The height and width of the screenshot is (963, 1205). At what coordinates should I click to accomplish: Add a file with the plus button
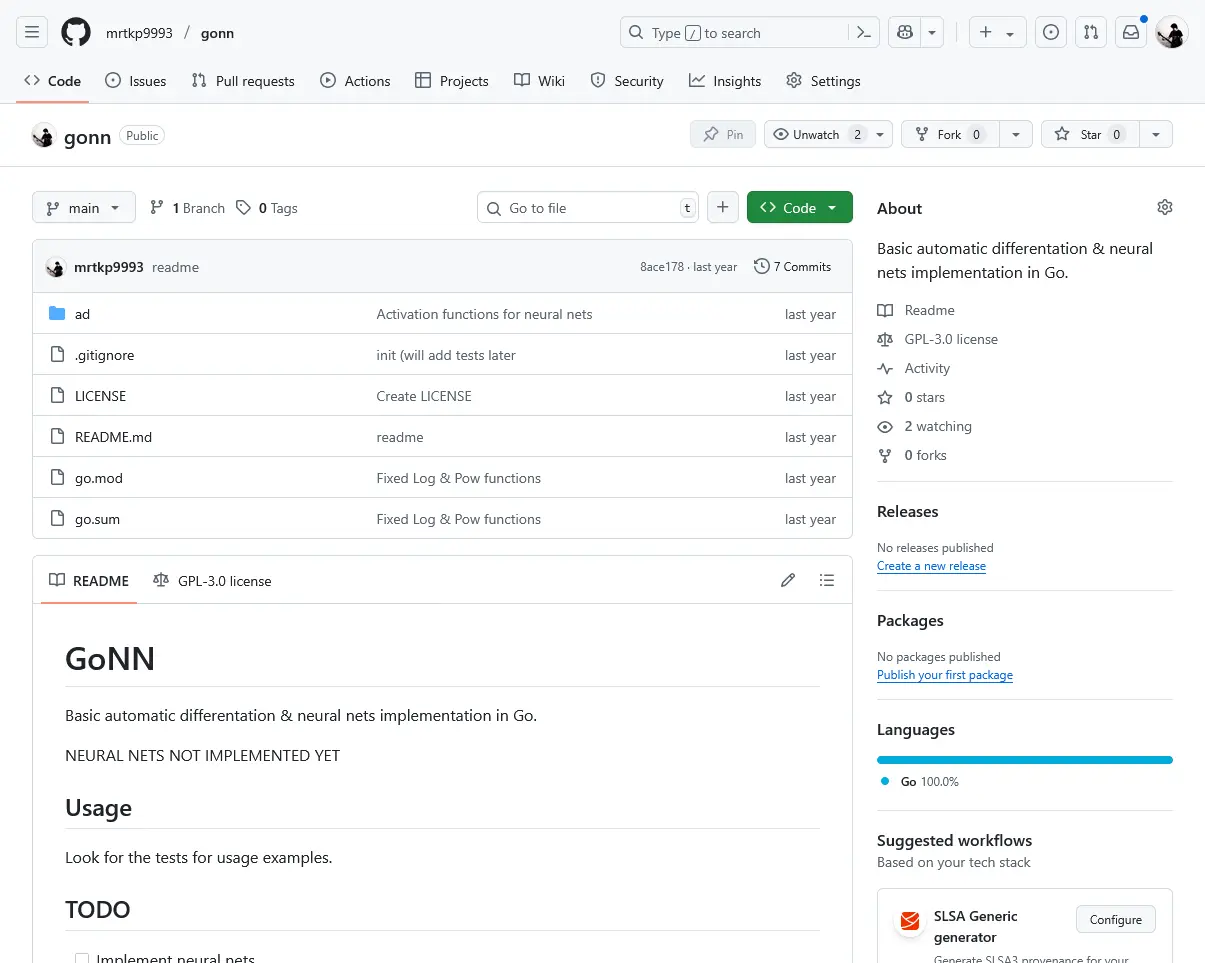(723, 208)
